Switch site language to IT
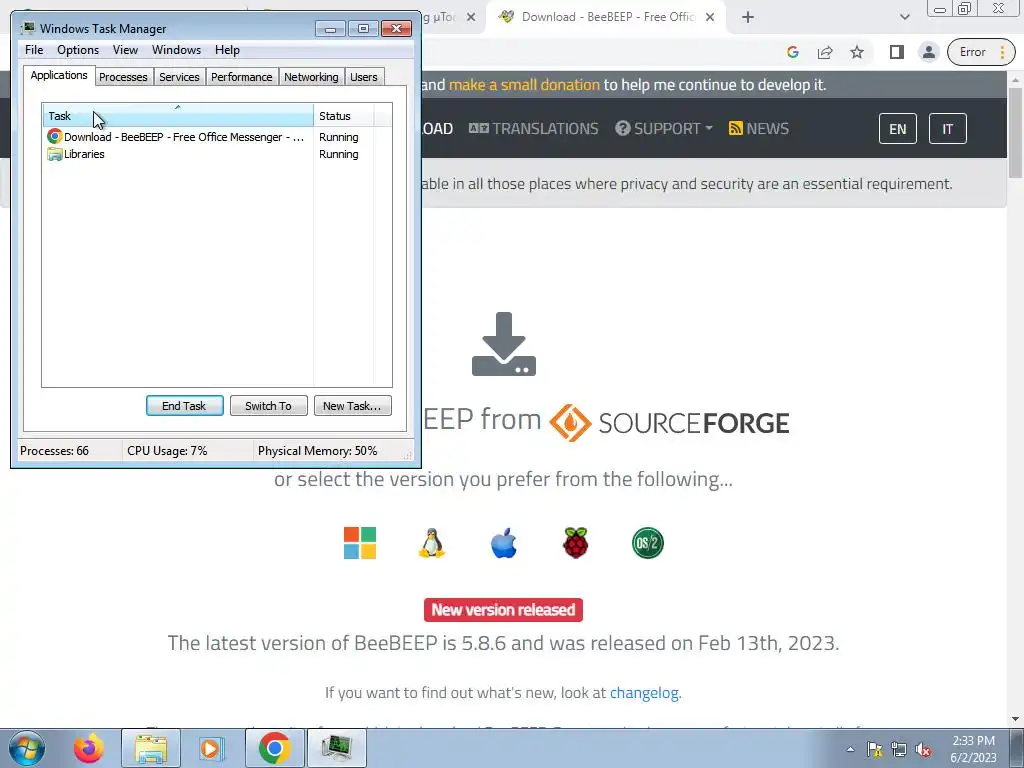 point(947,129)
